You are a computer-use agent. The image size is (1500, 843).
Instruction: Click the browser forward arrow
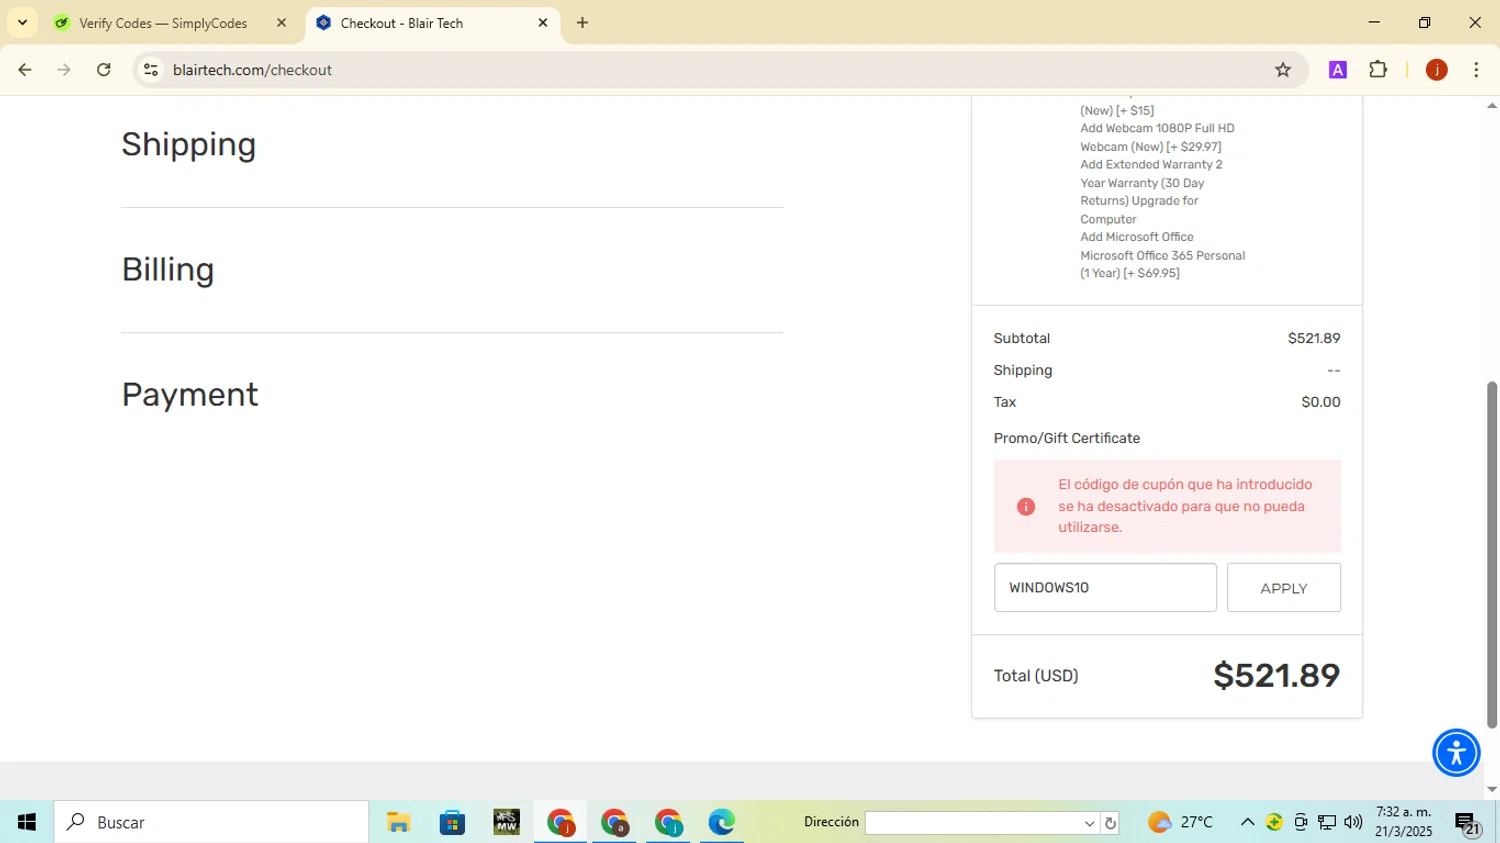click(x=64, y=70)
